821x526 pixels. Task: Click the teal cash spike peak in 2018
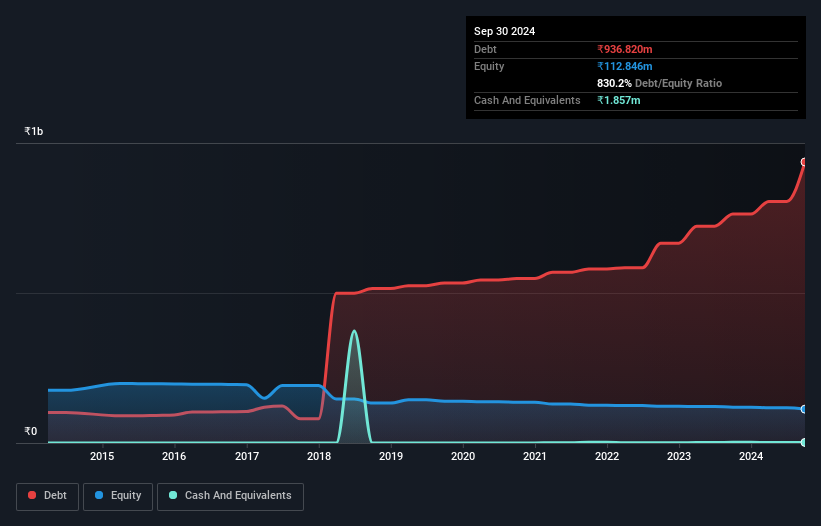click(x=354, y=331)
